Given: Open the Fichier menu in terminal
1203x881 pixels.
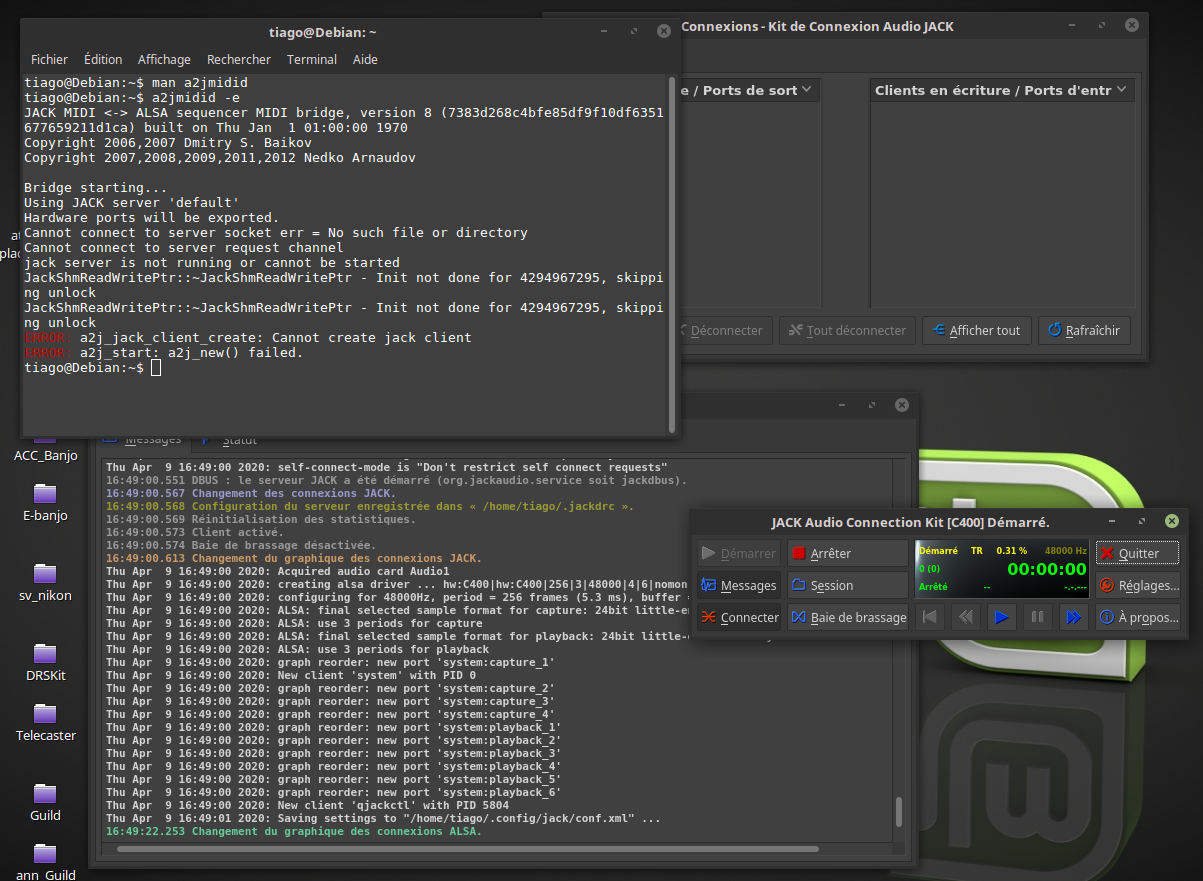Looking at the screenshot, I should pos(49,59).
